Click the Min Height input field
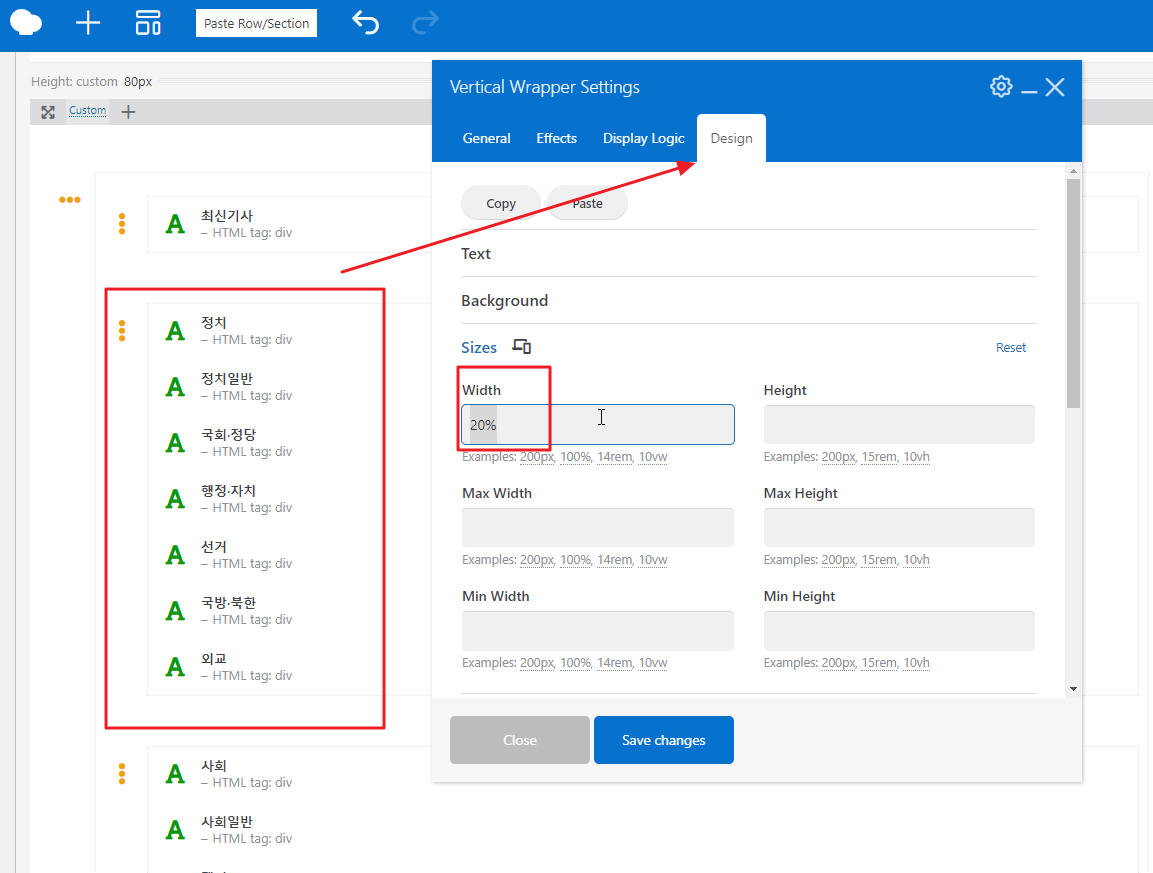This screenshot has height=873, width=1153. click(899, 630)
